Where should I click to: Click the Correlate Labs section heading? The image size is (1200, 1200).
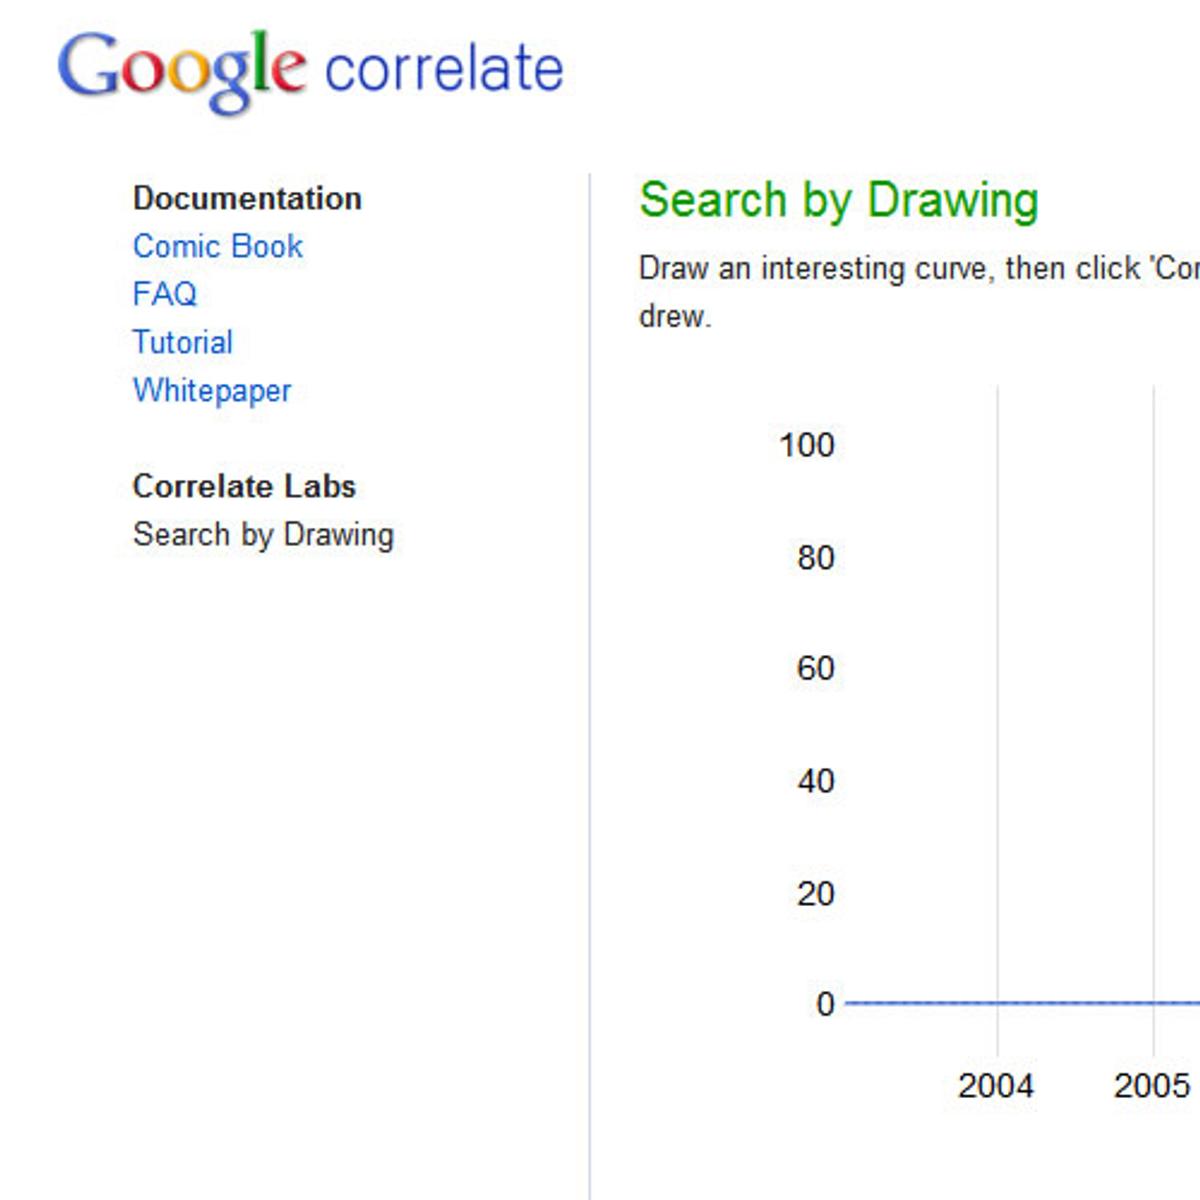point(244,486)
